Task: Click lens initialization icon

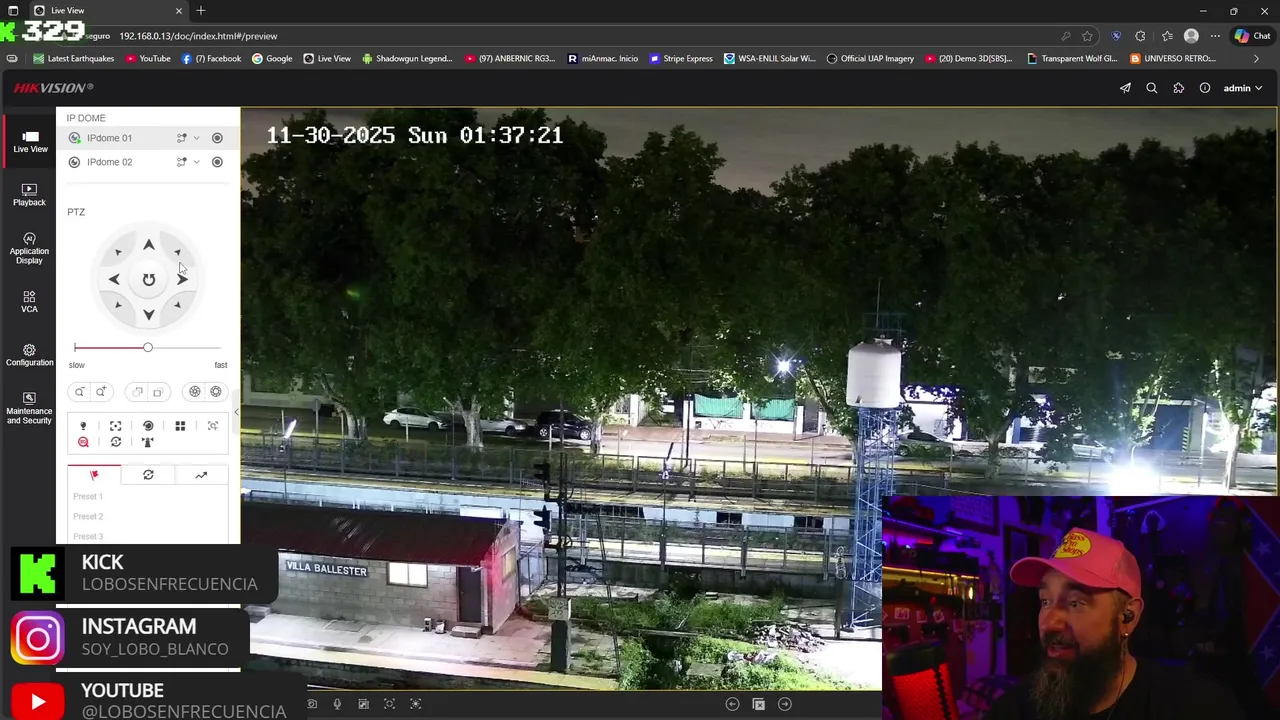Action: [x=148, y=426]
